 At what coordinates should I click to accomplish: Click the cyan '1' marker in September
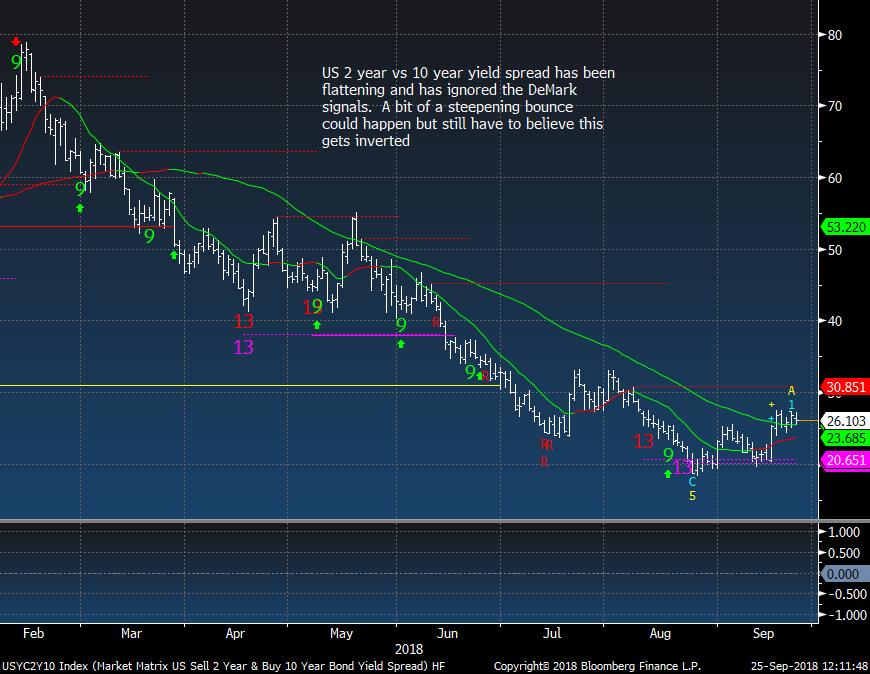point(791,404)
